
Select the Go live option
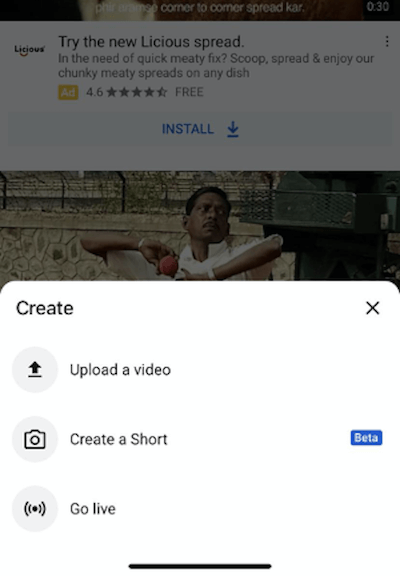click(200, 509)
